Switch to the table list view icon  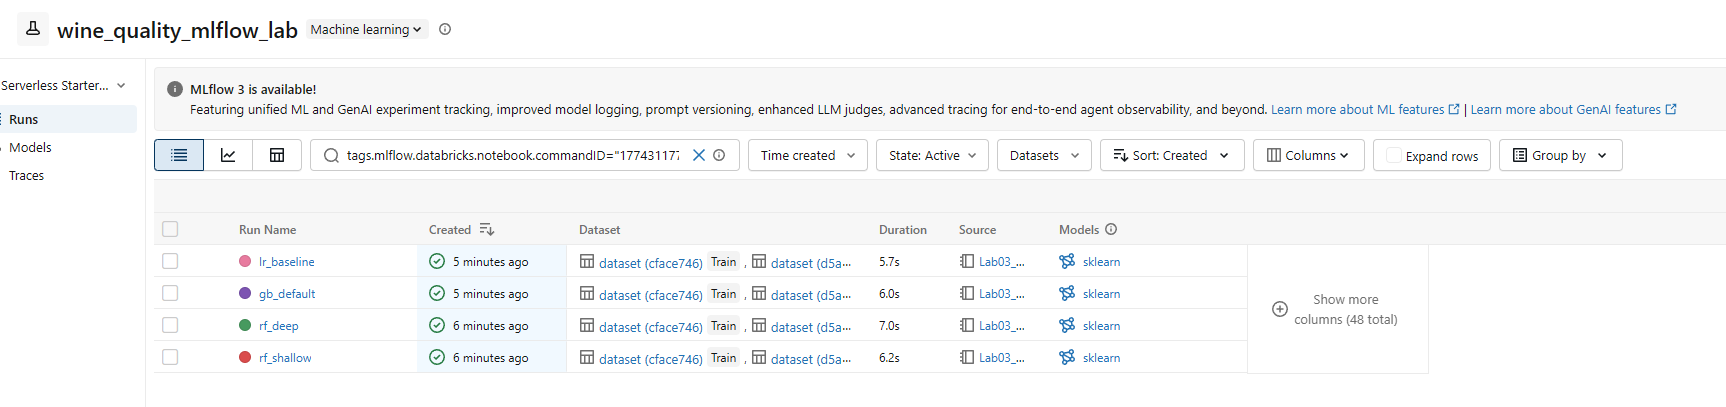click(x=179, y=155)
